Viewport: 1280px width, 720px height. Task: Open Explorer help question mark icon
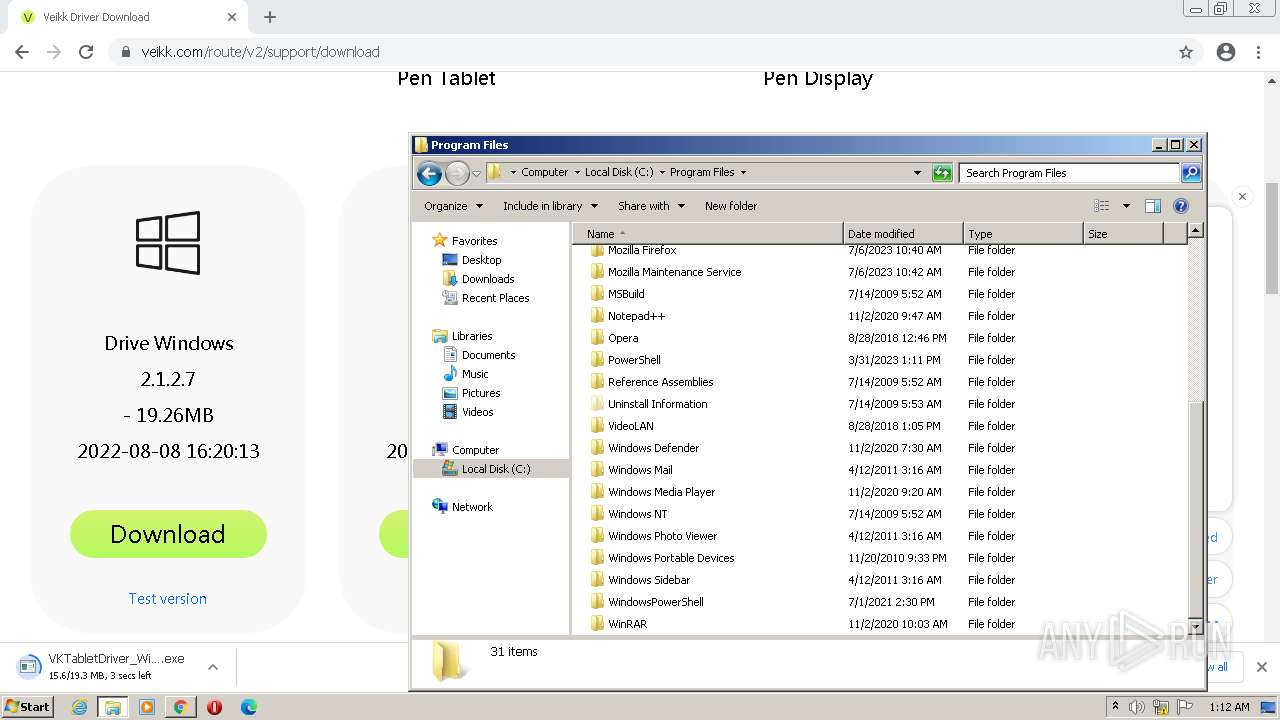[x=1181, y=206]
